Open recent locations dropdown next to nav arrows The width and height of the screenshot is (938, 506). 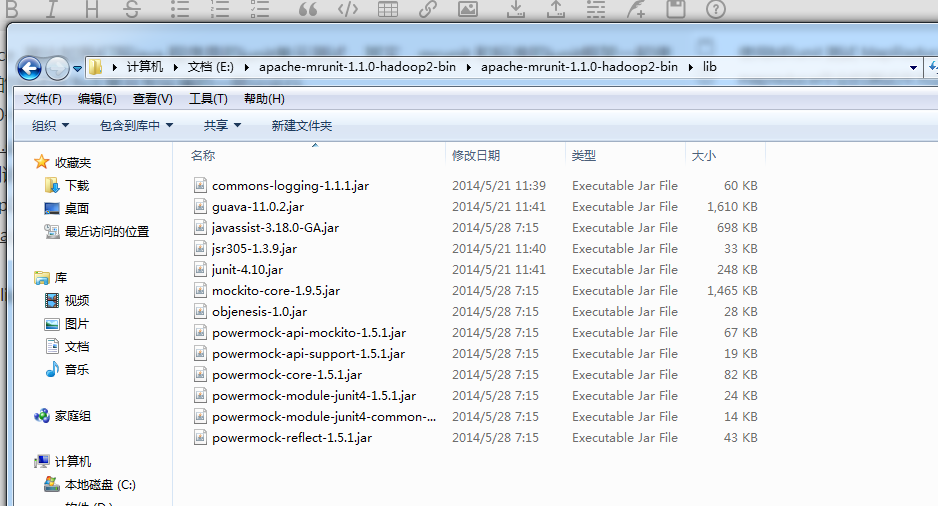[x=77, y=69]
